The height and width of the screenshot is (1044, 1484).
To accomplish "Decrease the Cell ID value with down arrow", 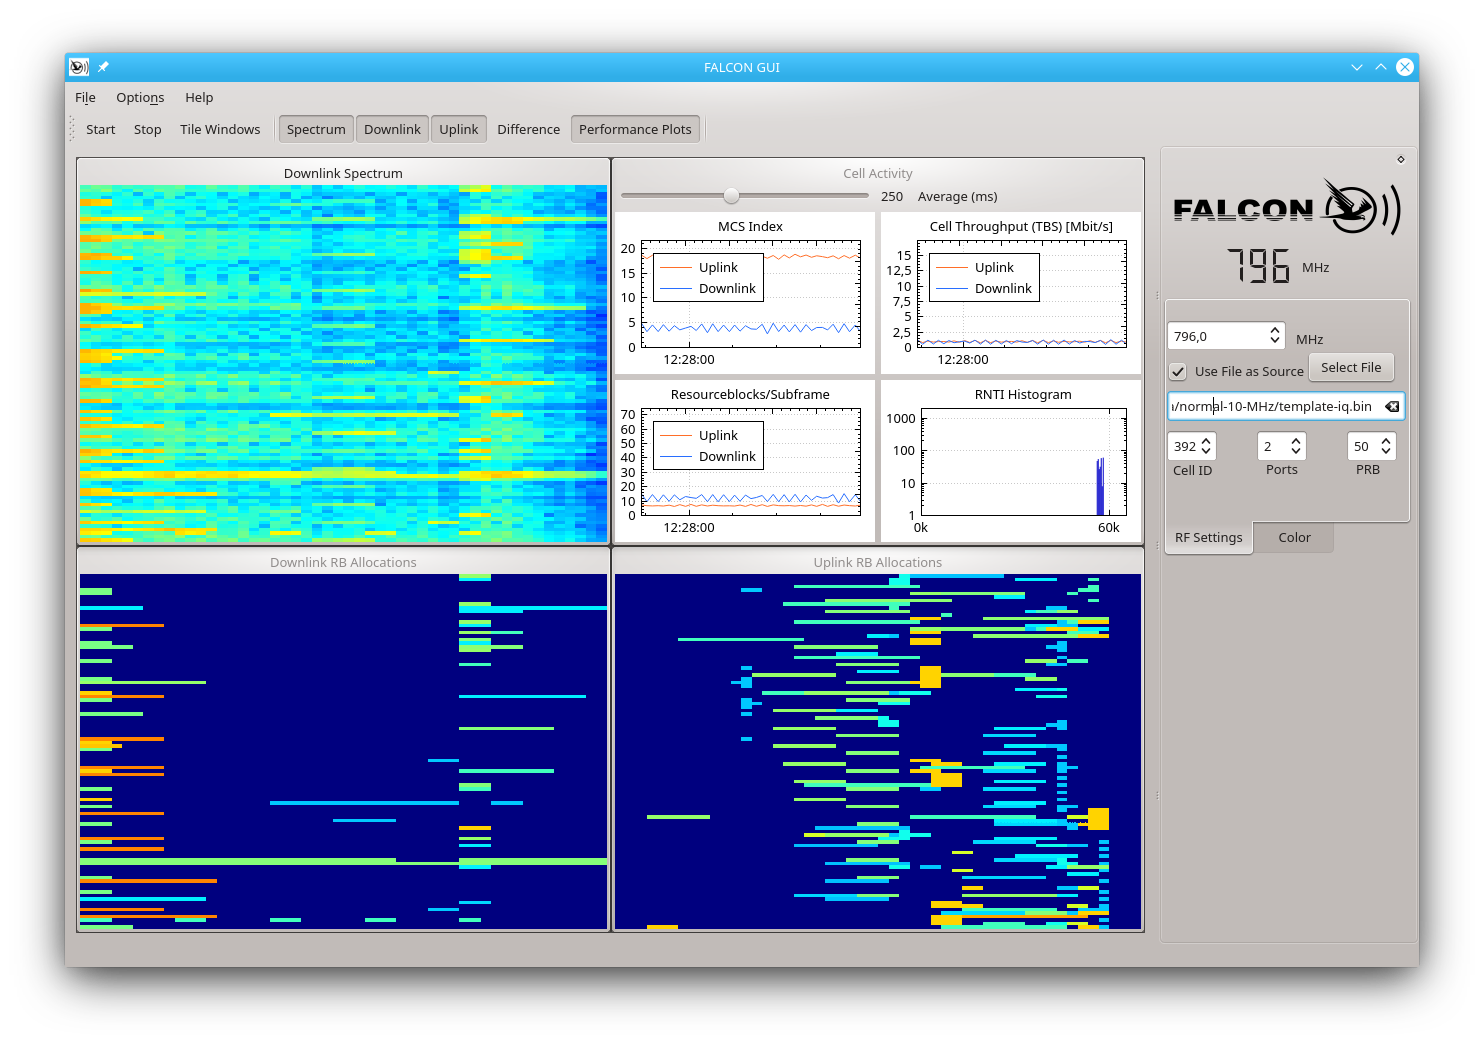I will [x=1206, y=452].
